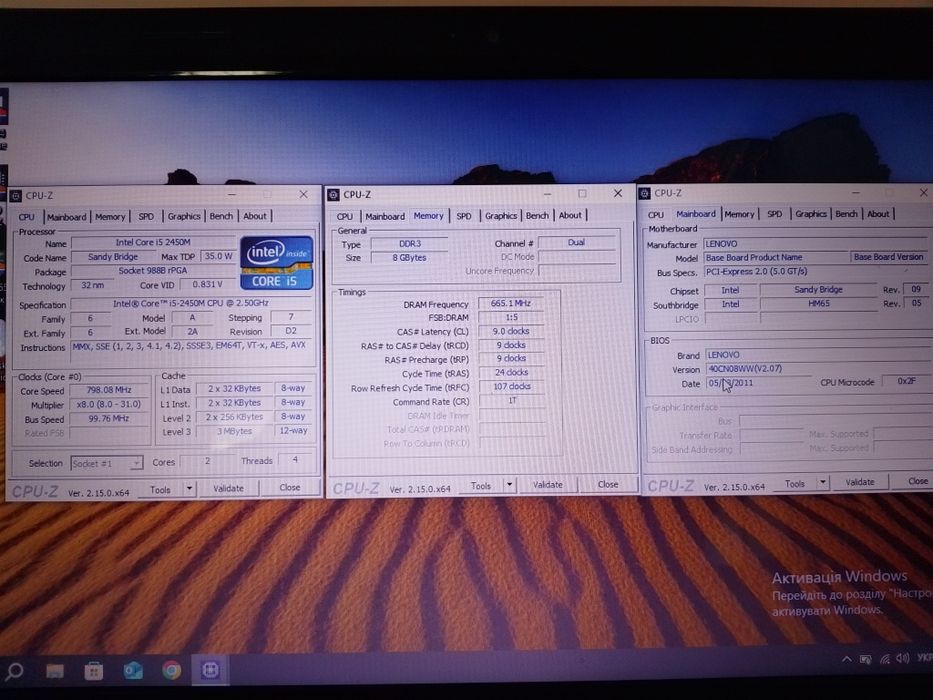The height and width of the screenshot is (700, 933).
Task: Select Bench tab in middle CPU-Z window
Action: [537, 215]
